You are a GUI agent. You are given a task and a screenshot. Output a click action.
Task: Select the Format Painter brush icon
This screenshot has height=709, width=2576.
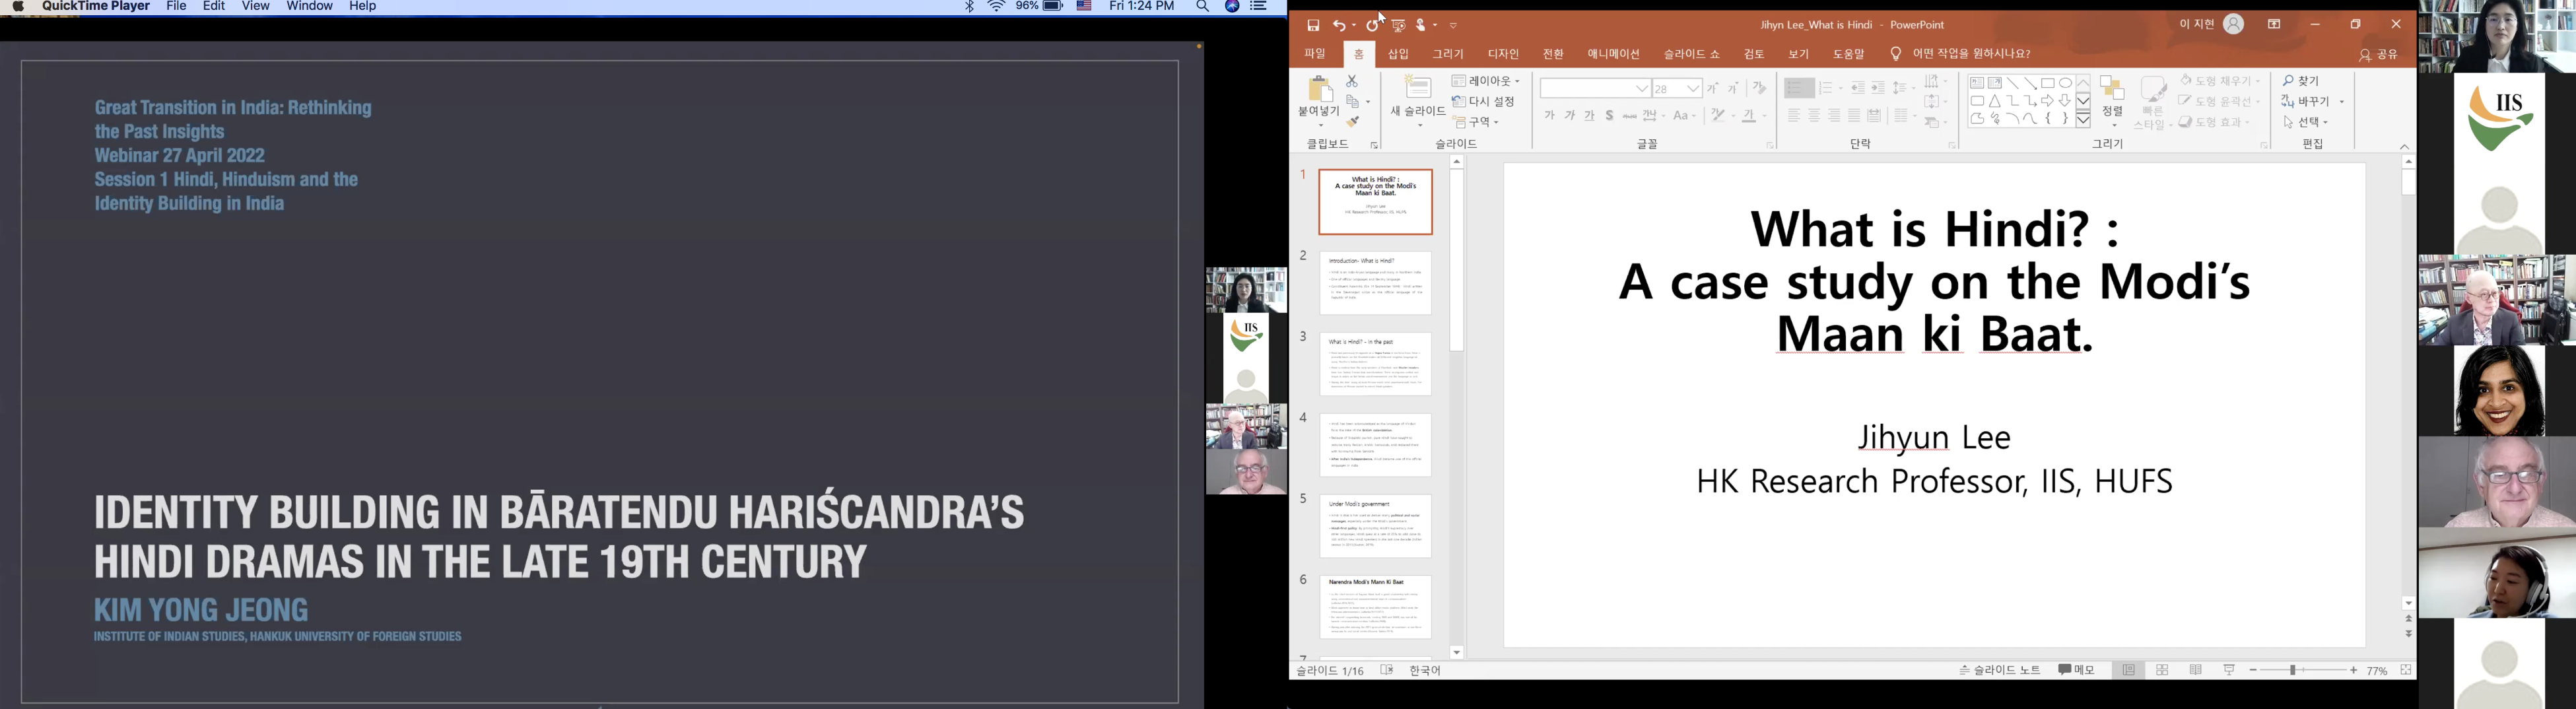pyautogui.click(x=1353, y=122)
